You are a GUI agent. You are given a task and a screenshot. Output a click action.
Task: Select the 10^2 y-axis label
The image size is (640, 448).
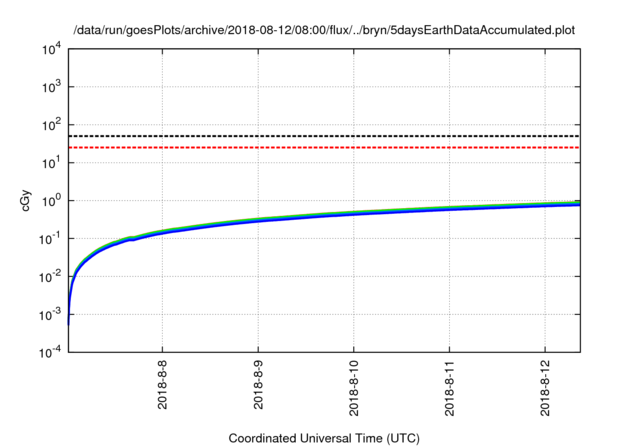pyautogui.click(x=52, y=125)
